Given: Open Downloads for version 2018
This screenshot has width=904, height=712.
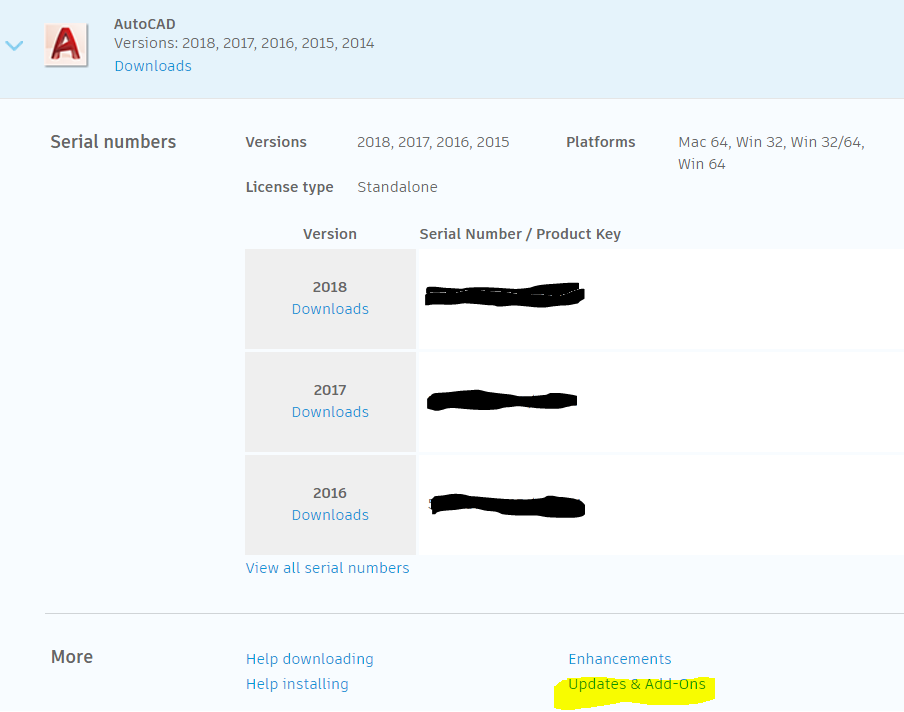Looking at the screenshot, I should coord(330,311).
